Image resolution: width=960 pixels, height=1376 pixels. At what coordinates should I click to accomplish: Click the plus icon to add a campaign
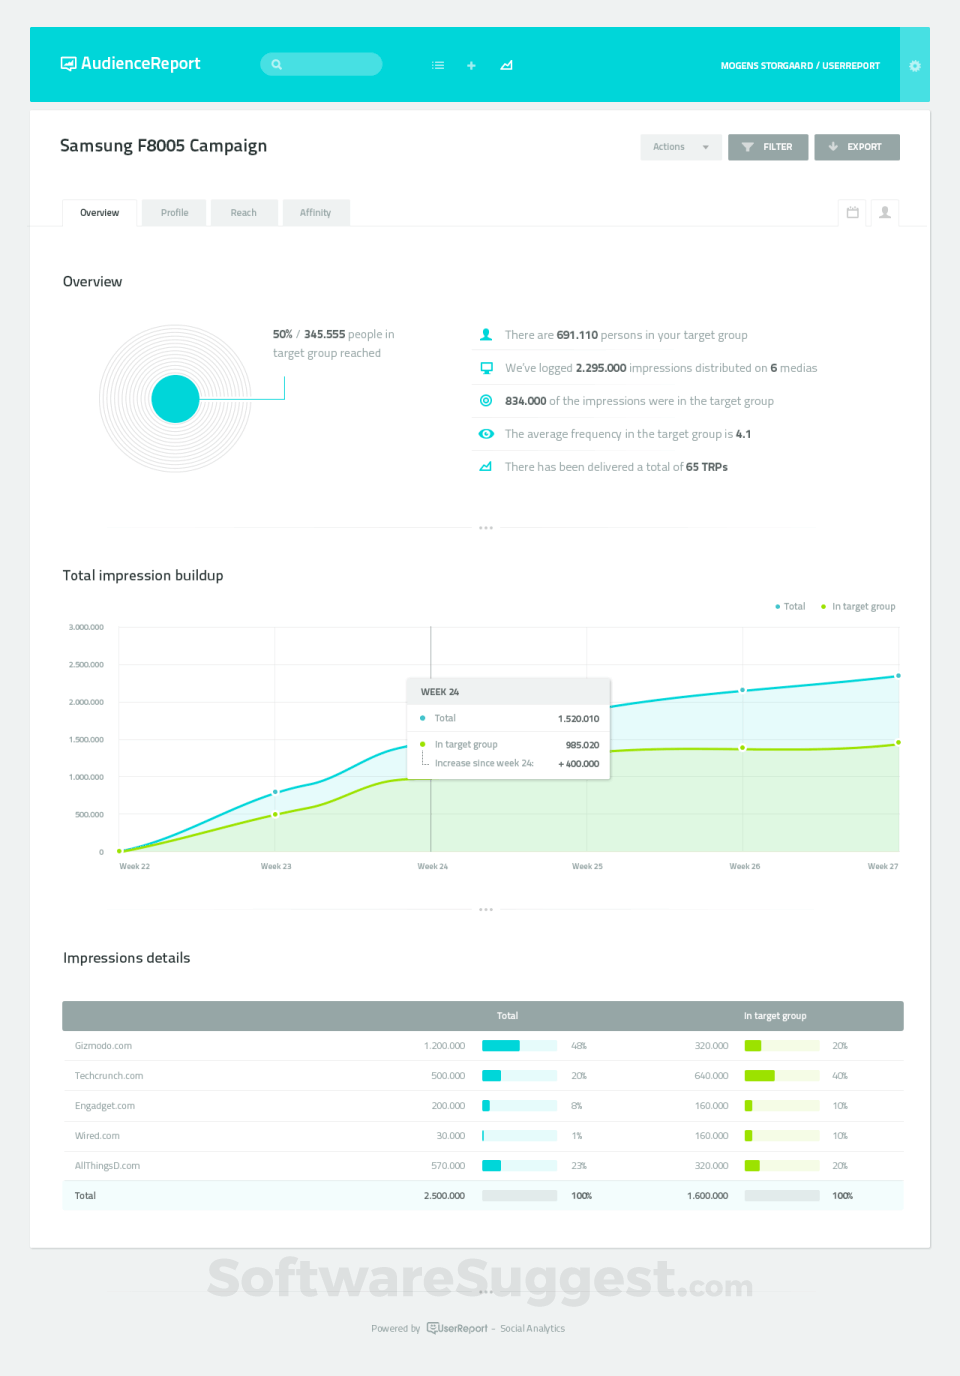pyautogui.click(x=471, y=65)
